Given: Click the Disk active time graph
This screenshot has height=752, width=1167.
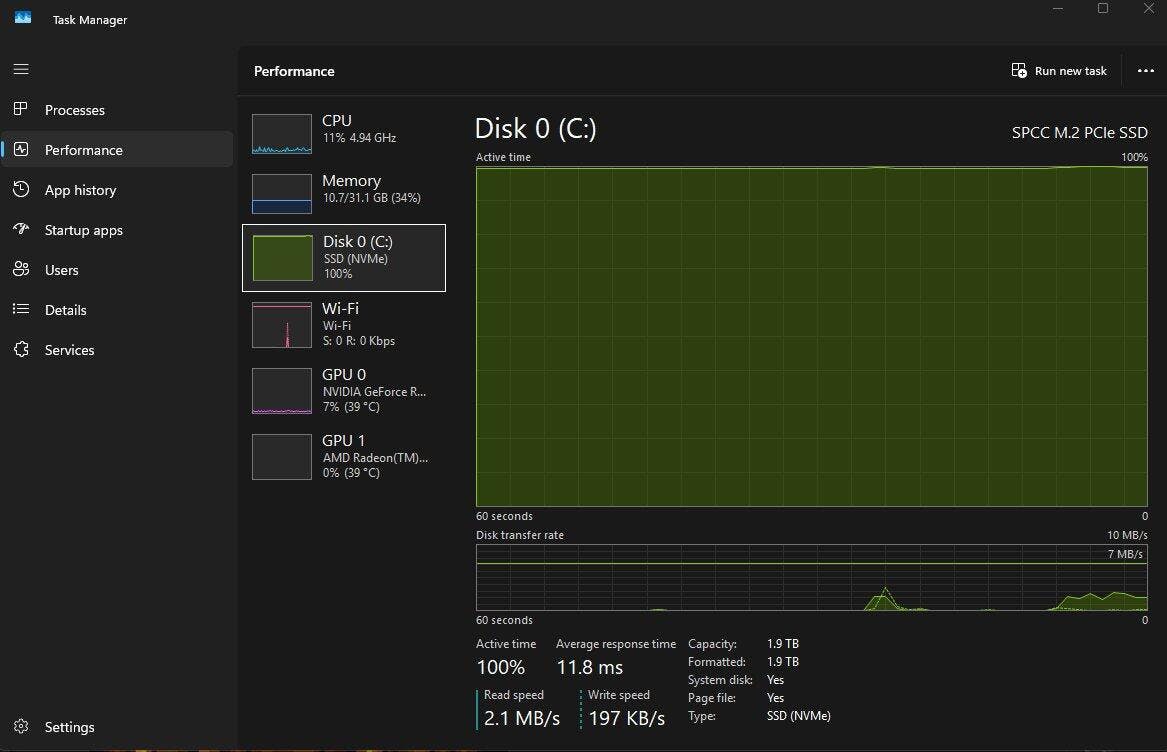Looking at the screenshot, I should tap(811, 336).
